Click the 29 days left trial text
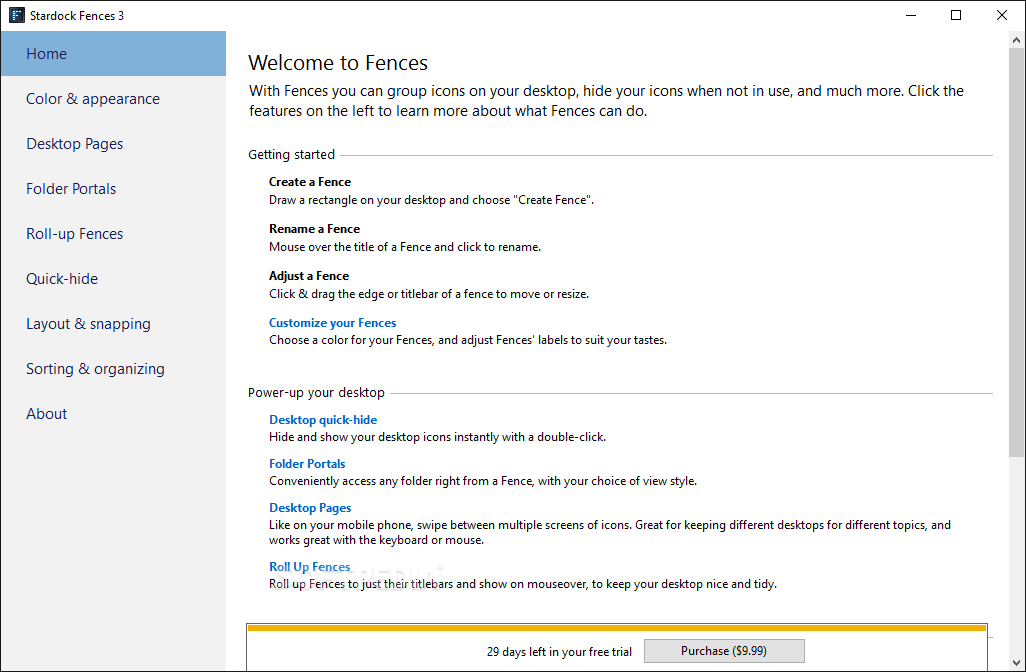Image resolution: width=1026 pixels, height=672 pixels. [559, 652]
